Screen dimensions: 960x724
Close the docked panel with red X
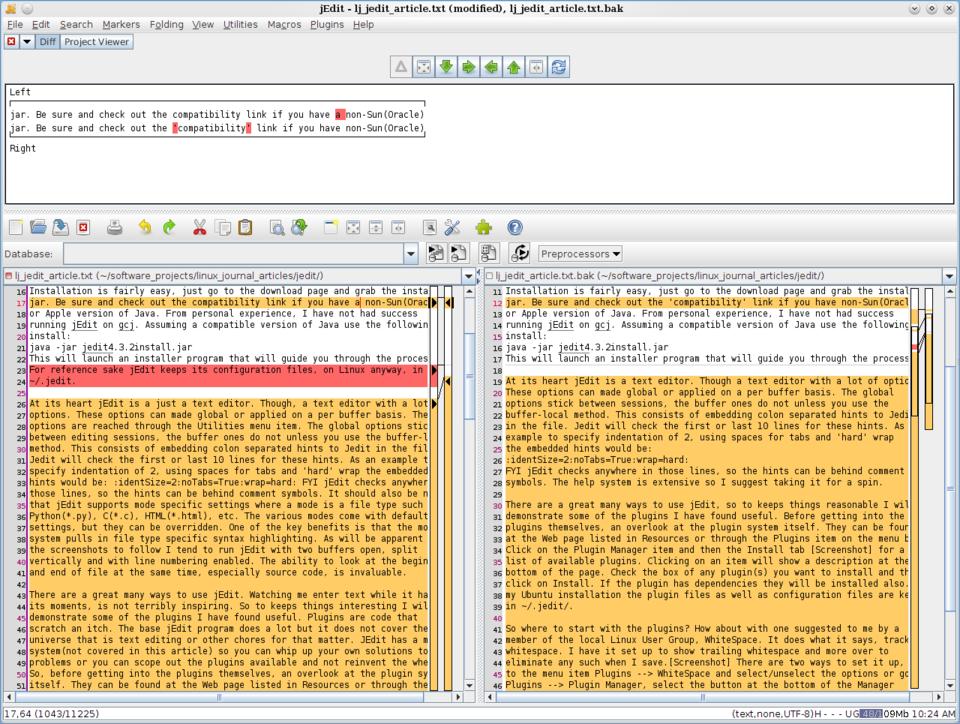11,42
